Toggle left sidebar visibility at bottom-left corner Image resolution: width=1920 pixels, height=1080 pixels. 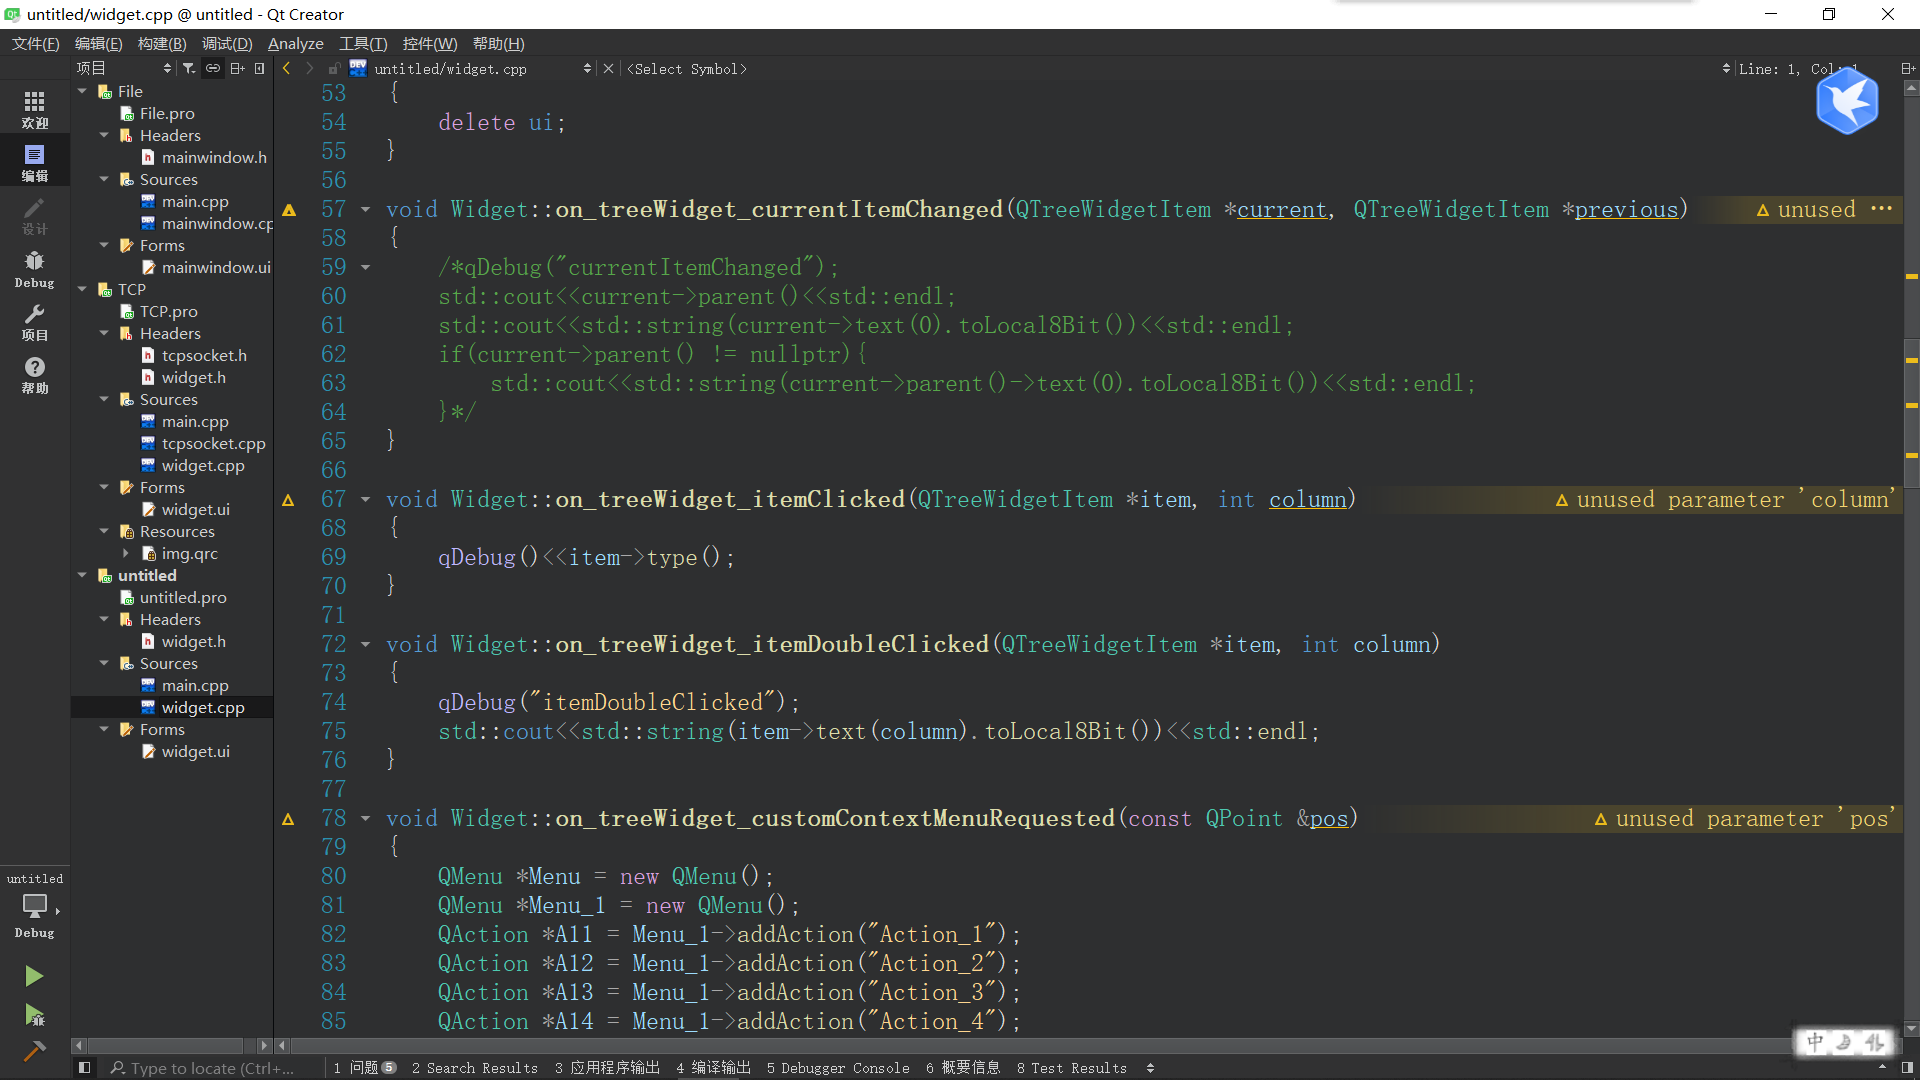tap(84, 1067)
